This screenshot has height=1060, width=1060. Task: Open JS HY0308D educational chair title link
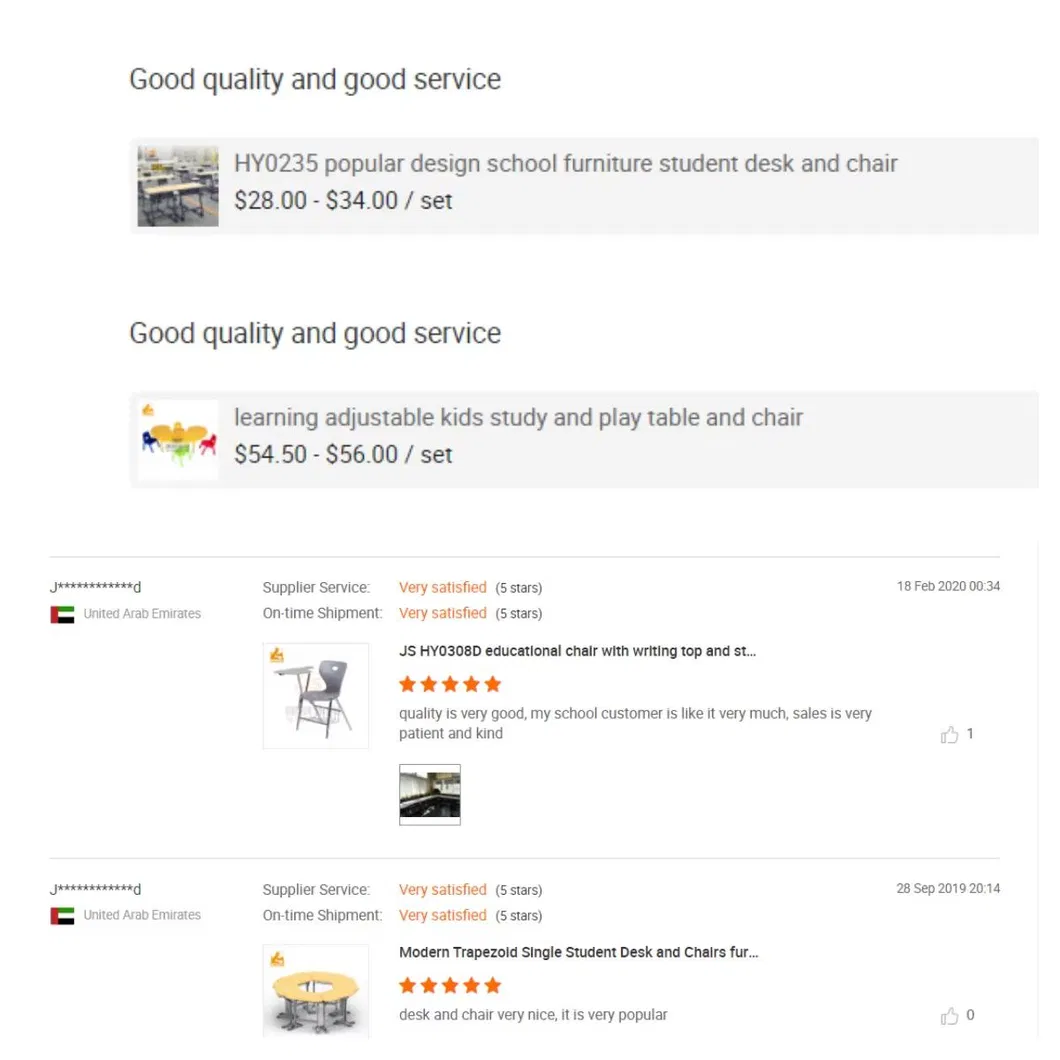(x=577, y=651)
